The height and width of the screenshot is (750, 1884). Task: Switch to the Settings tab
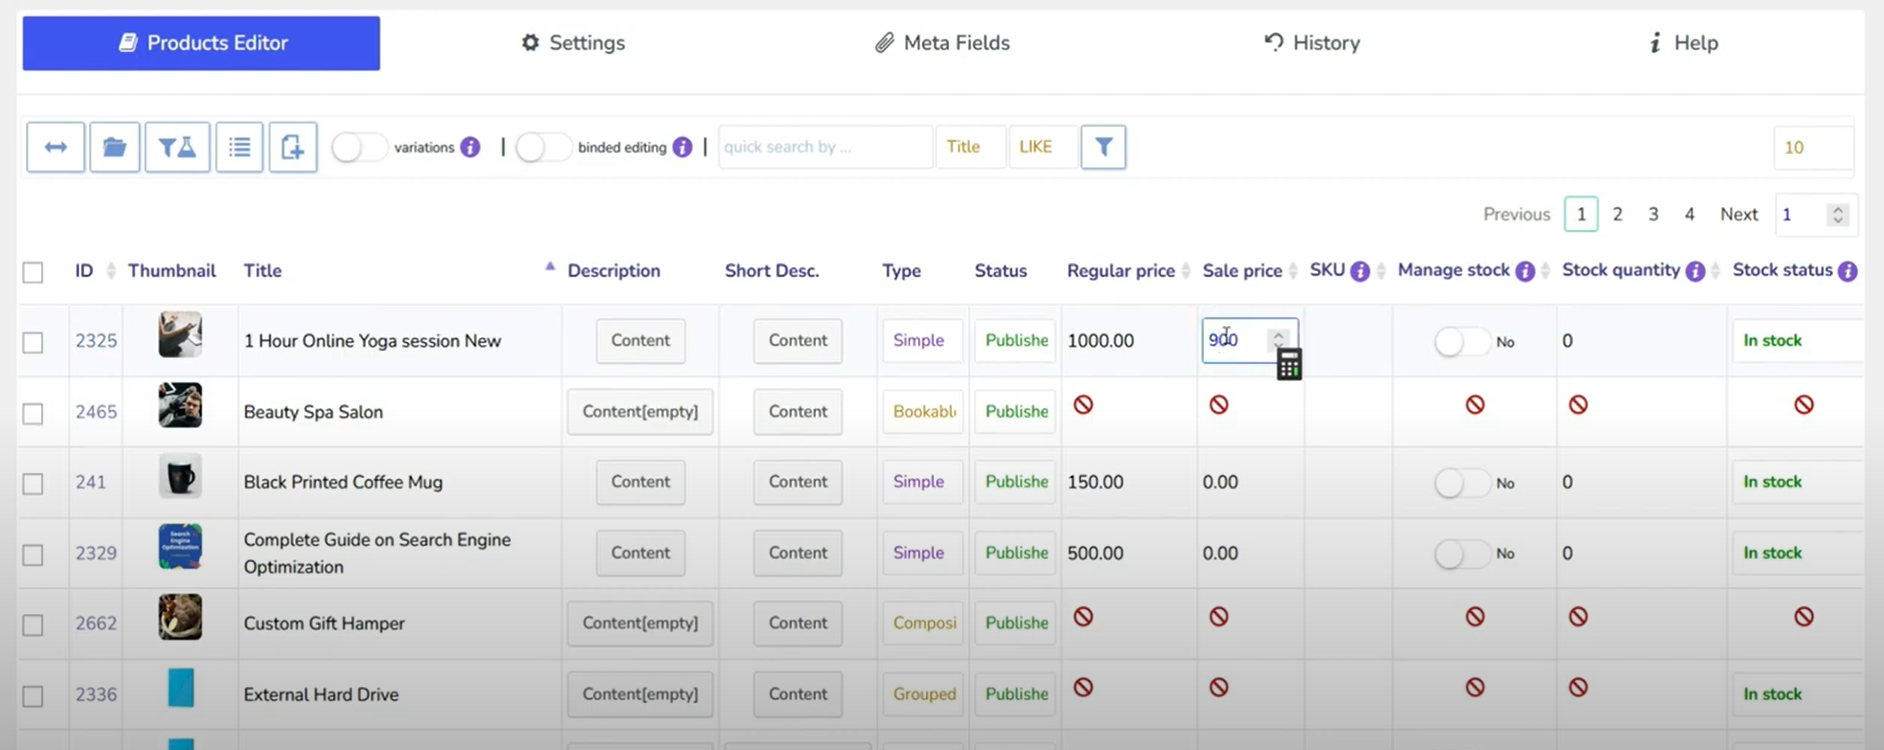coord(573,43)
